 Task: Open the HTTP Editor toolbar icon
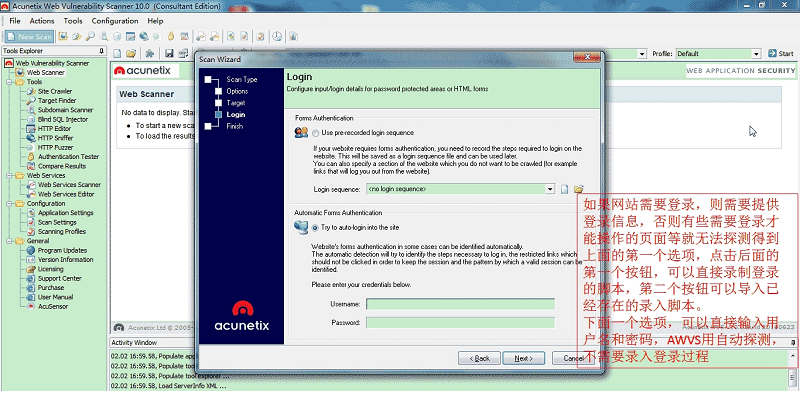coord(131,37)
